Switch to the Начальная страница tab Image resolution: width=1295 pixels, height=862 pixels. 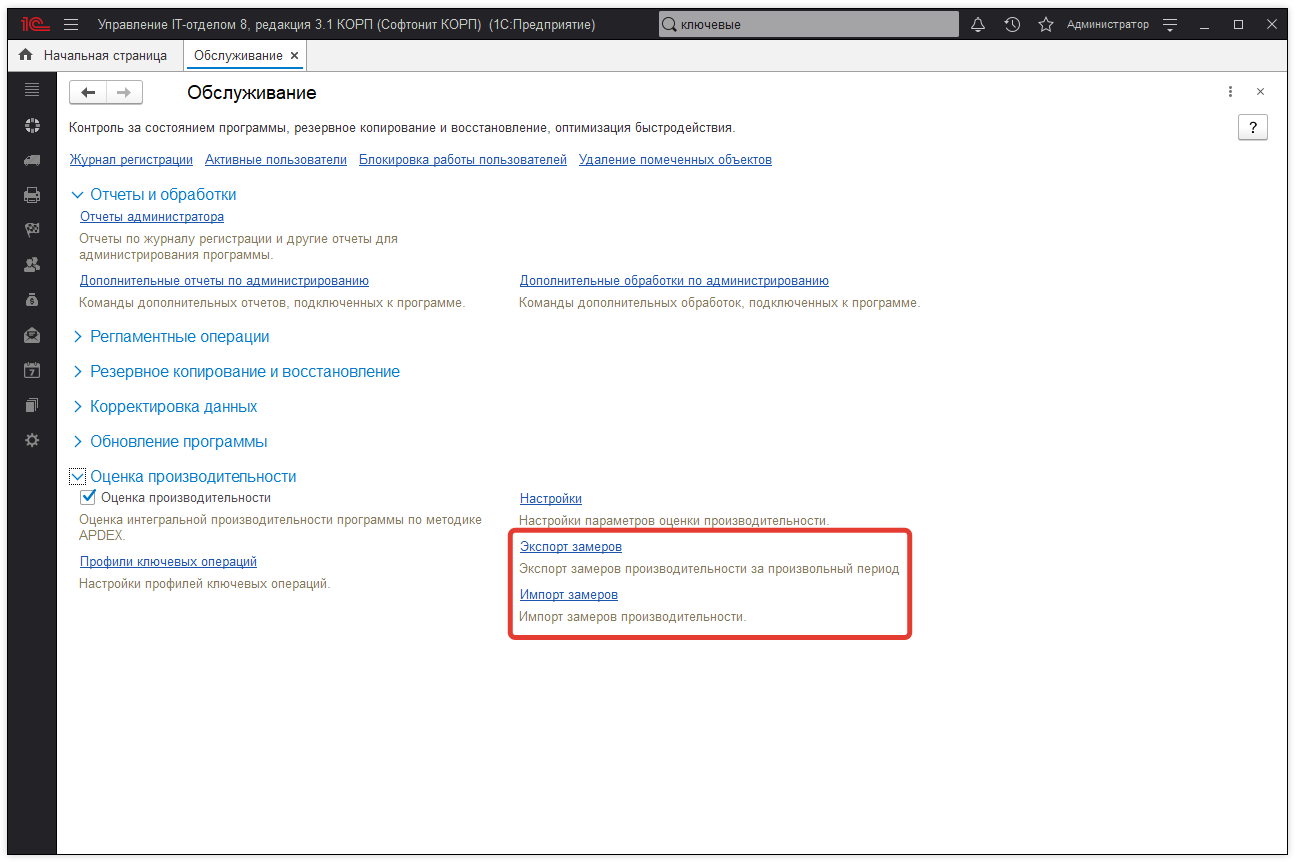pyautogui.click(x=94, y=56)
